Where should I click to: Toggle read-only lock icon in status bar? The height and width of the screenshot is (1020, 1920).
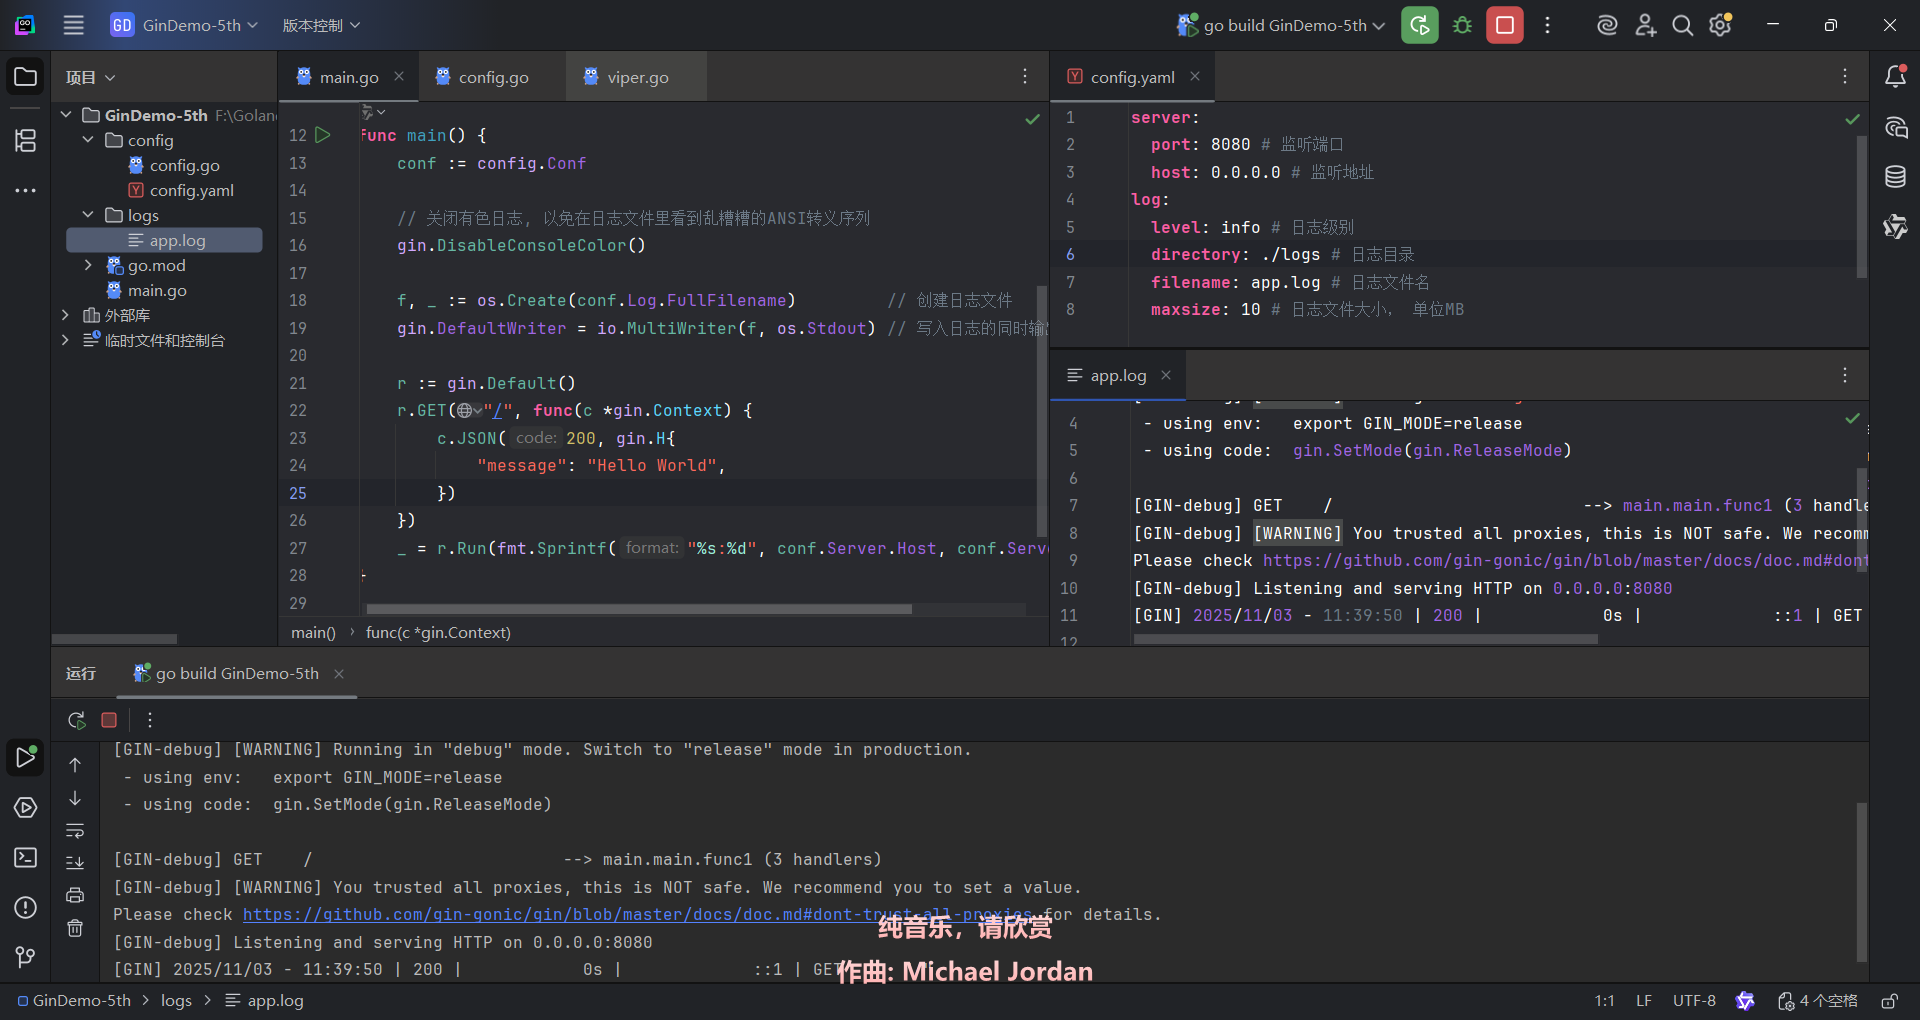(1889, 1001)
